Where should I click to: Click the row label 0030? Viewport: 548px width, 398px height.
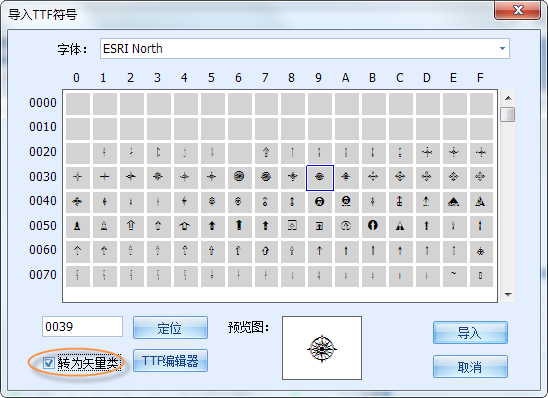[x=43, y=177]
